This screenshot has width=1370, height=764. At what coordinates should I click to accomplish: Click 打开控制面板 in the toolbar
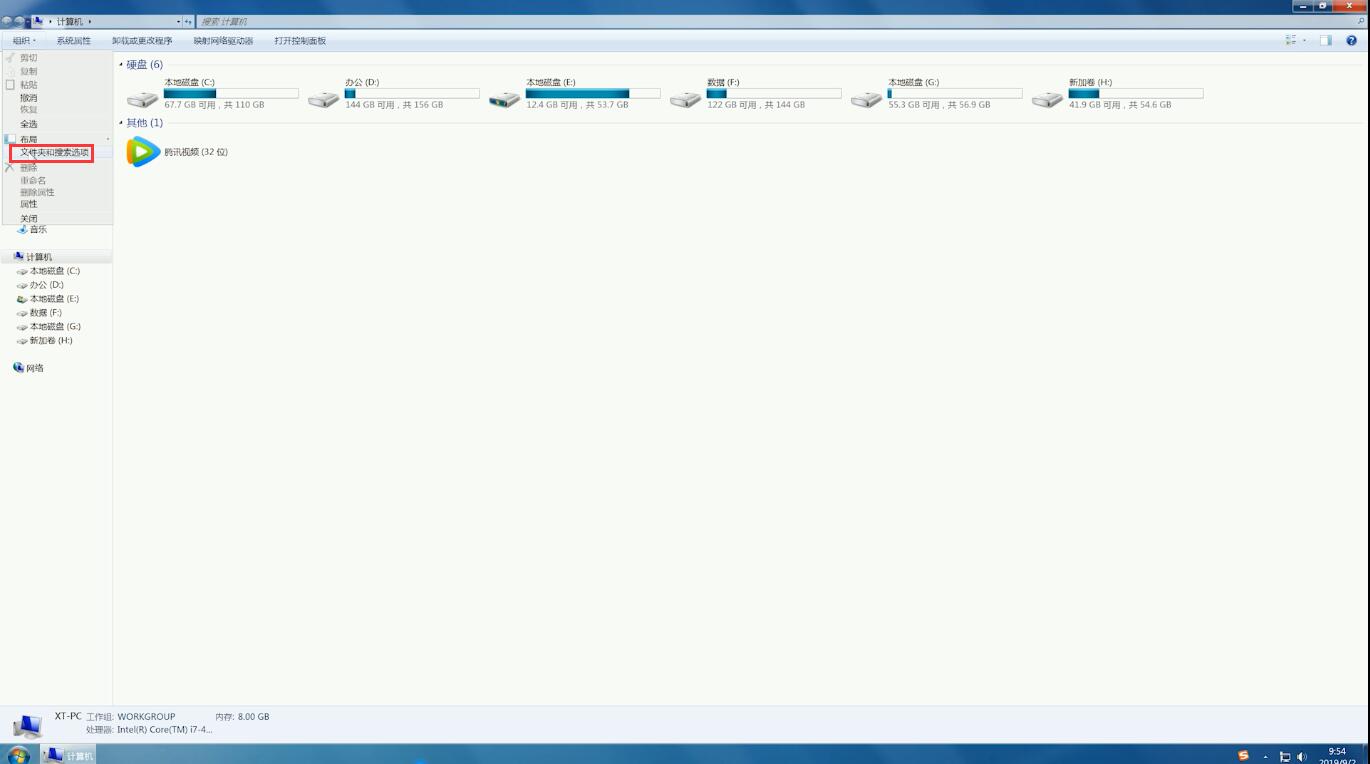(x=300, y=41)
